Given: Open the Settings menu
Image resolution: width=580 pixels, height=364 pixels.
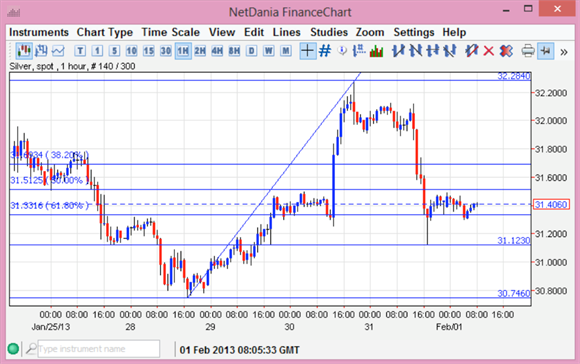Looking at the screenshot, I should [x=414, y=33].
